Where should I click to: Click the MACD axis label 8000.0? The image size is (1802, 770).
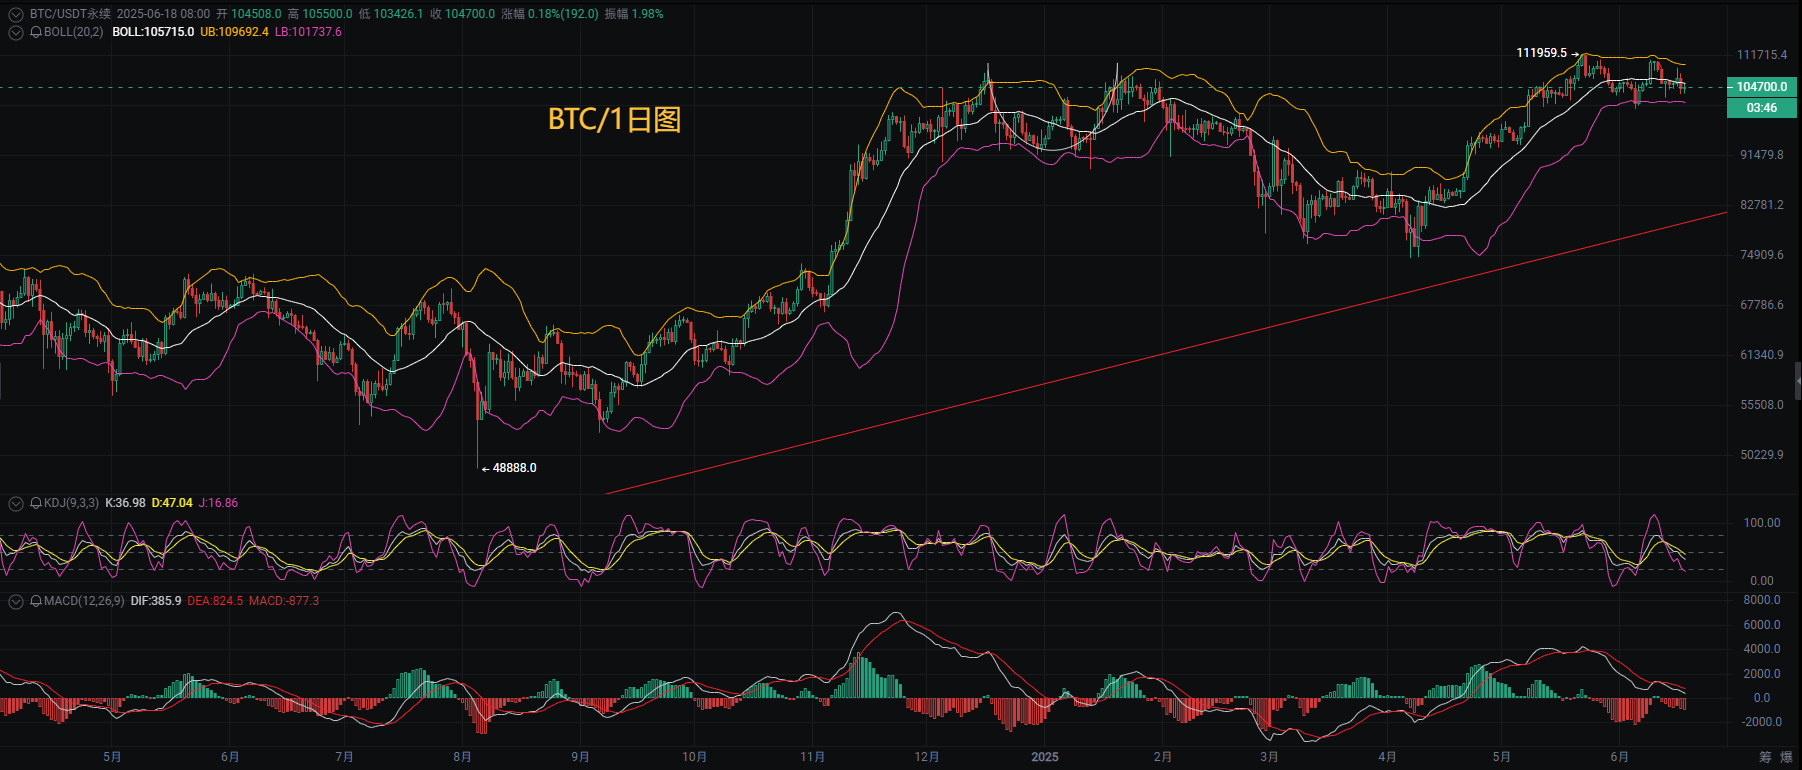(1762, 600)
